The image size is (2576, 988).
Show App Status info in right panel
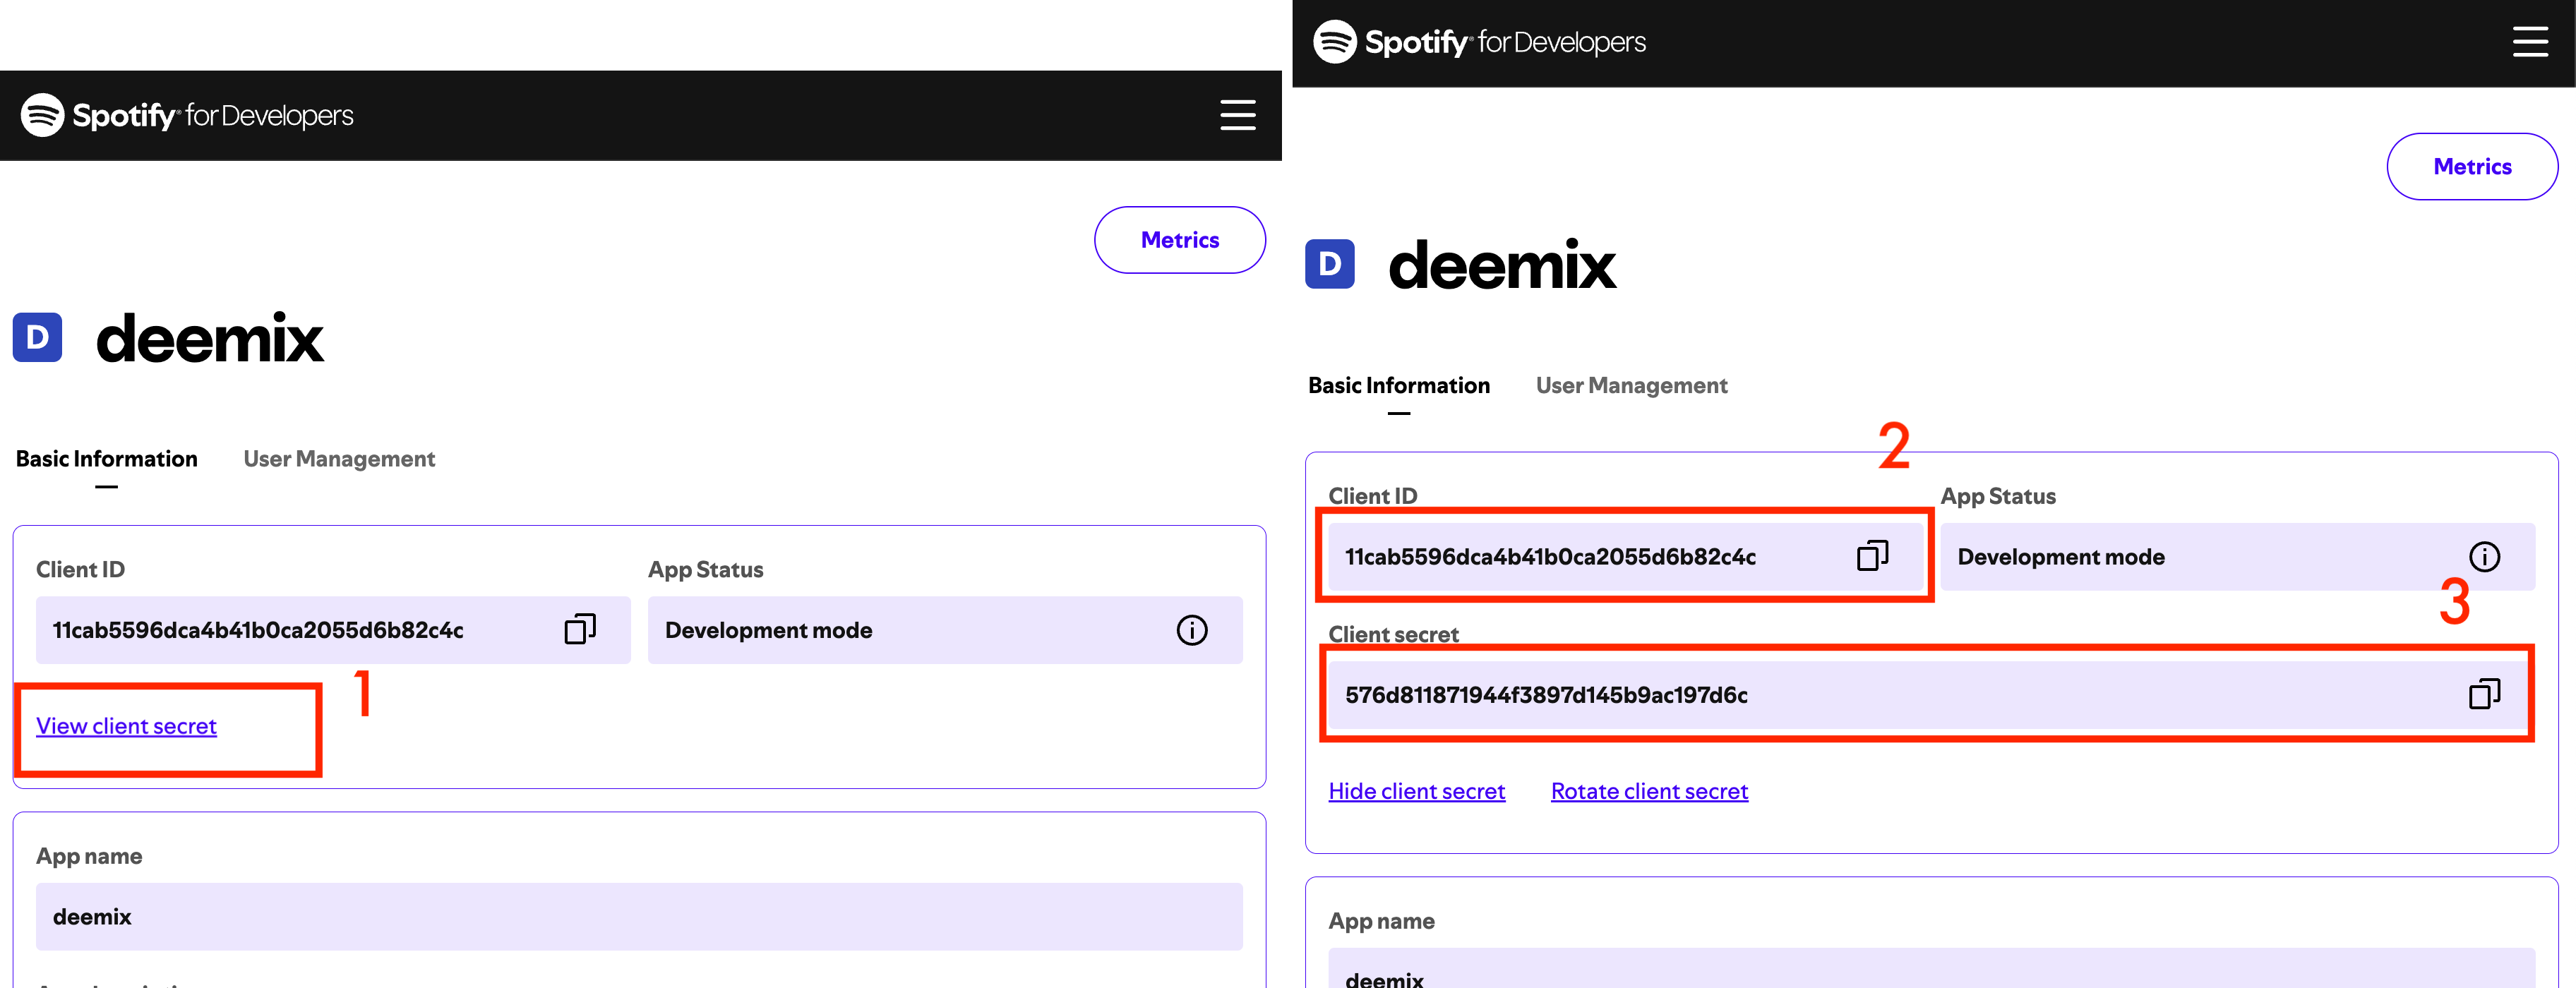2484,557
